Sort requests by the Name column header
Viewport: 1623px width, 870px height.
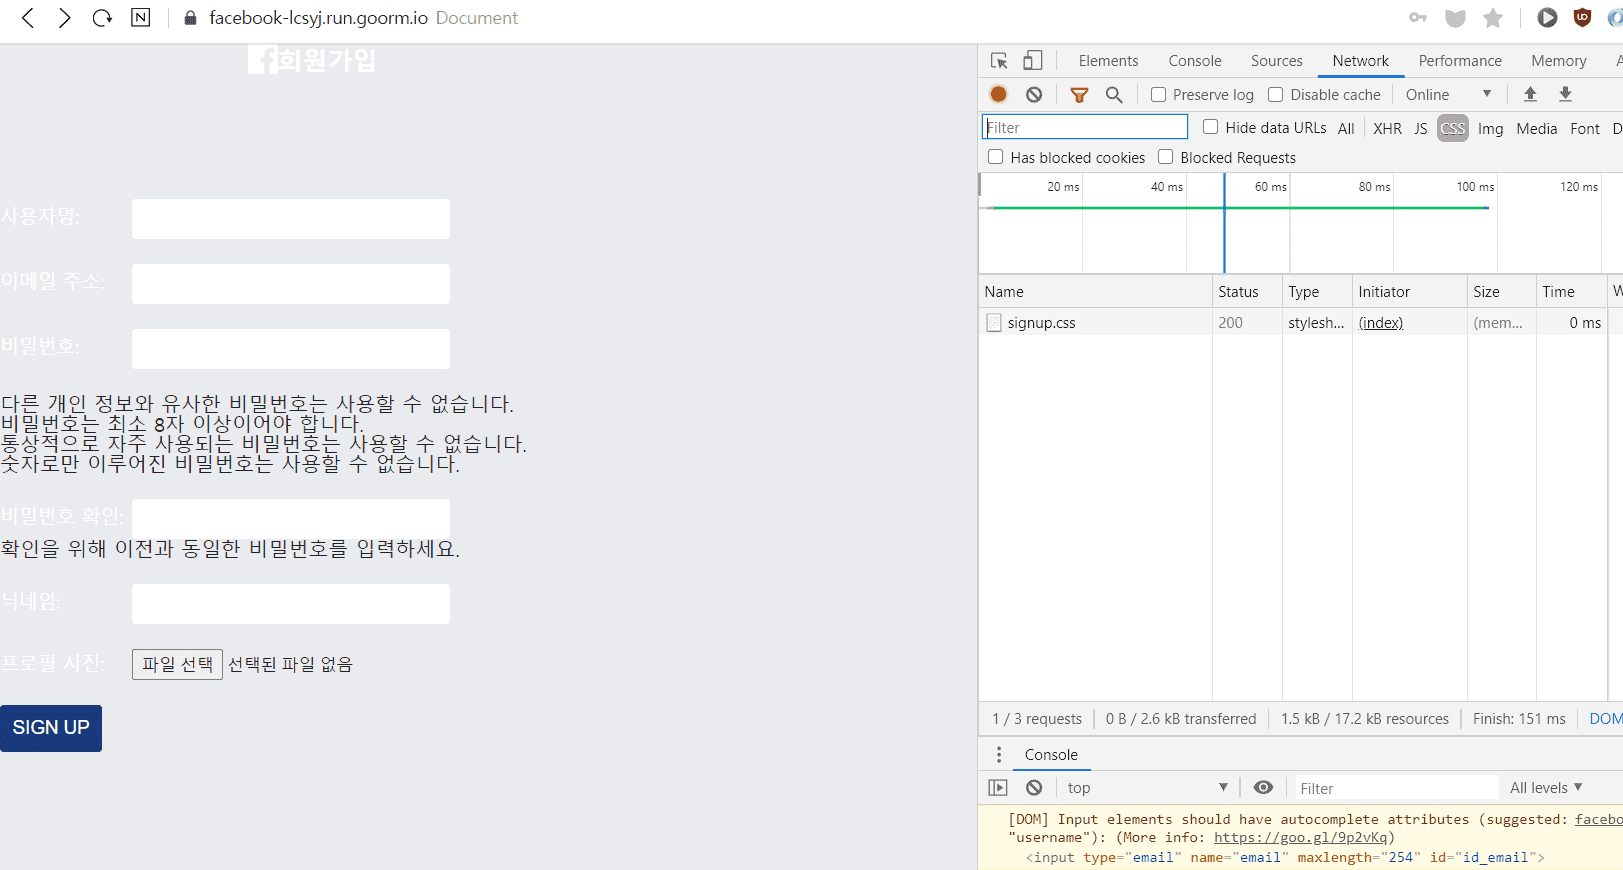[x=1095, y=292]
